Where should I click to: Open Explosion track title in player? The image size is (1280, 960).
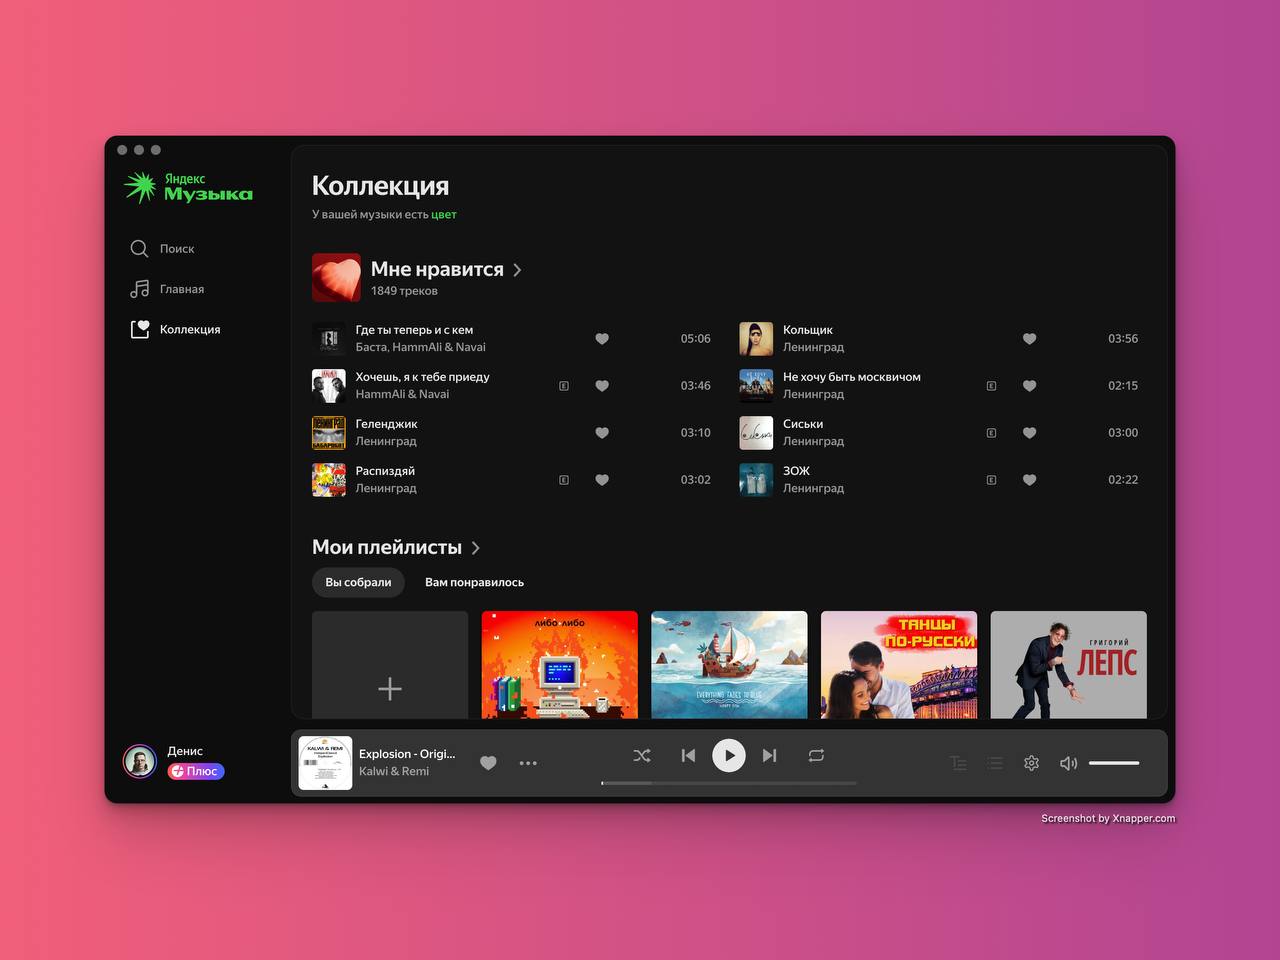click(x=407, y=754)
